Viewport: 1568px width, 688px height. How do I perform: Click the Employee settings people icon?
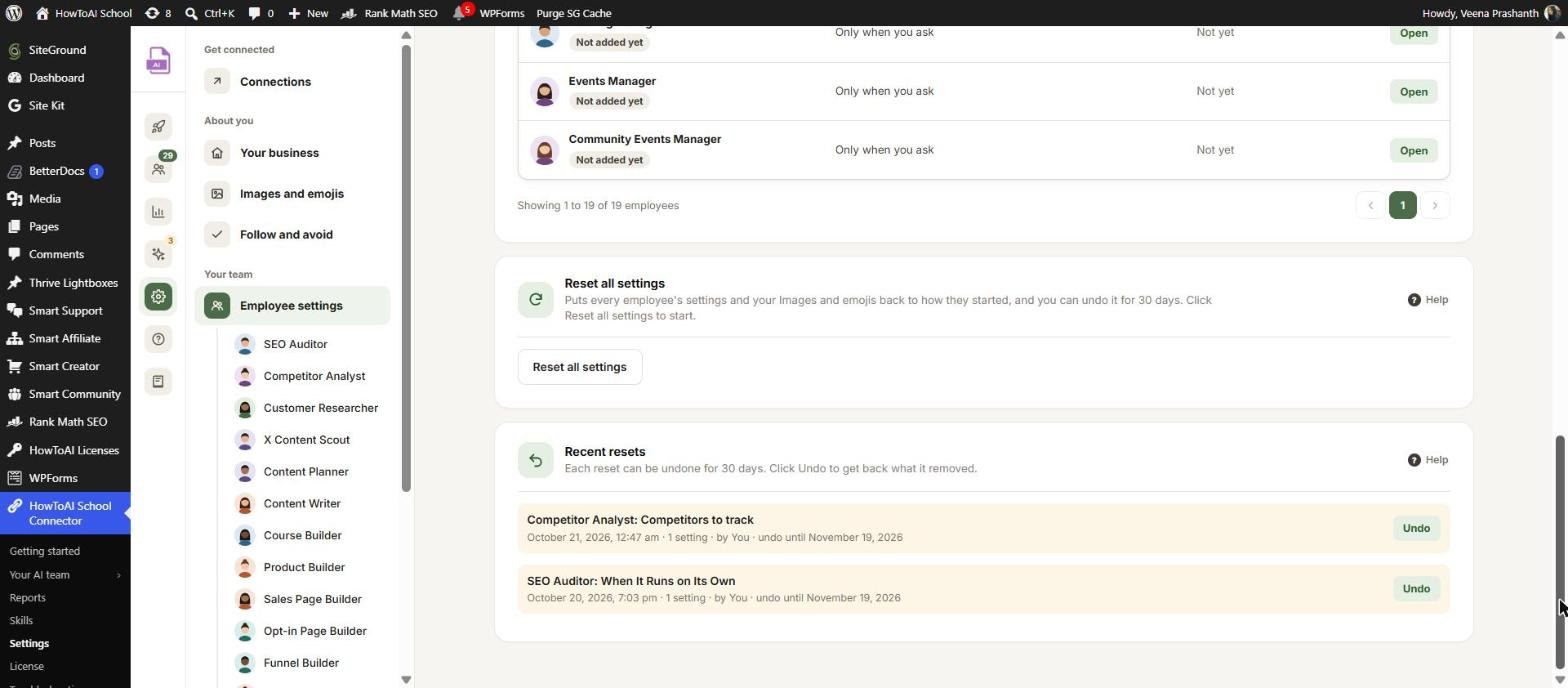[217, 306]
